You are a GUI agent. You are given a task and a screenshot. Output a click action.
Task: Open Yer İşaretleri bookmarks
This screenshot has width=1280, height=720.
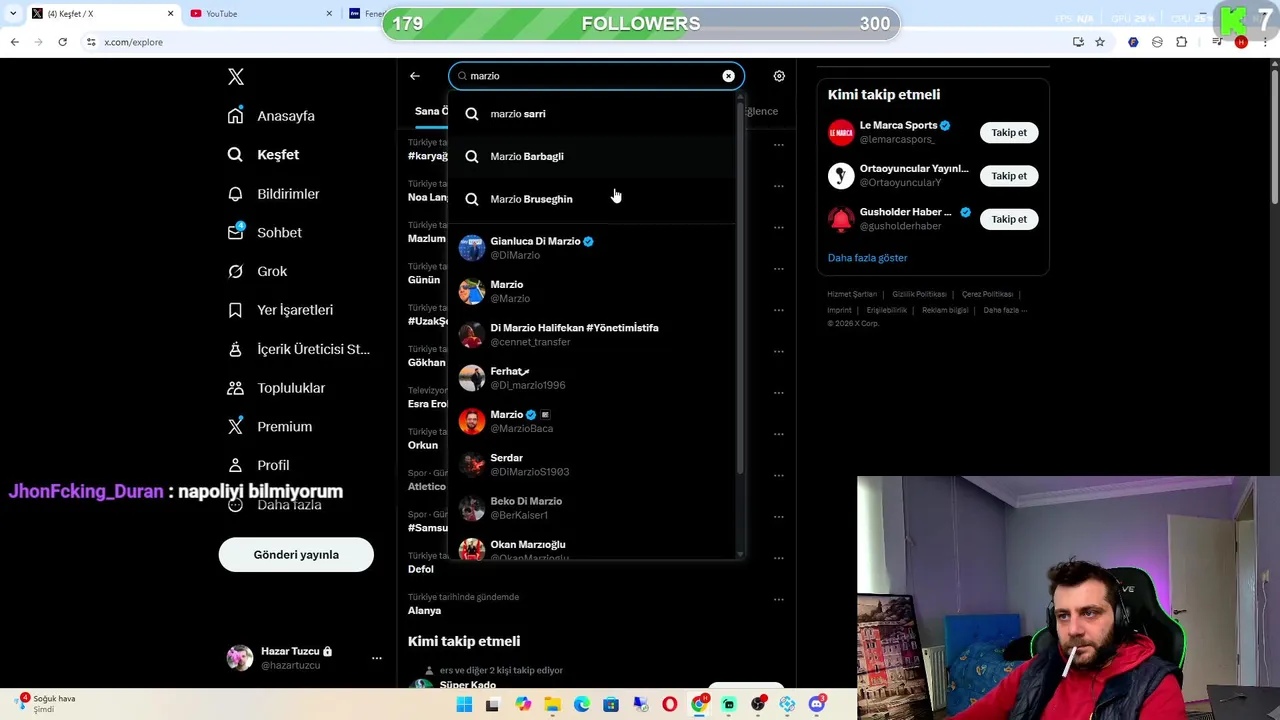point(280,310)
